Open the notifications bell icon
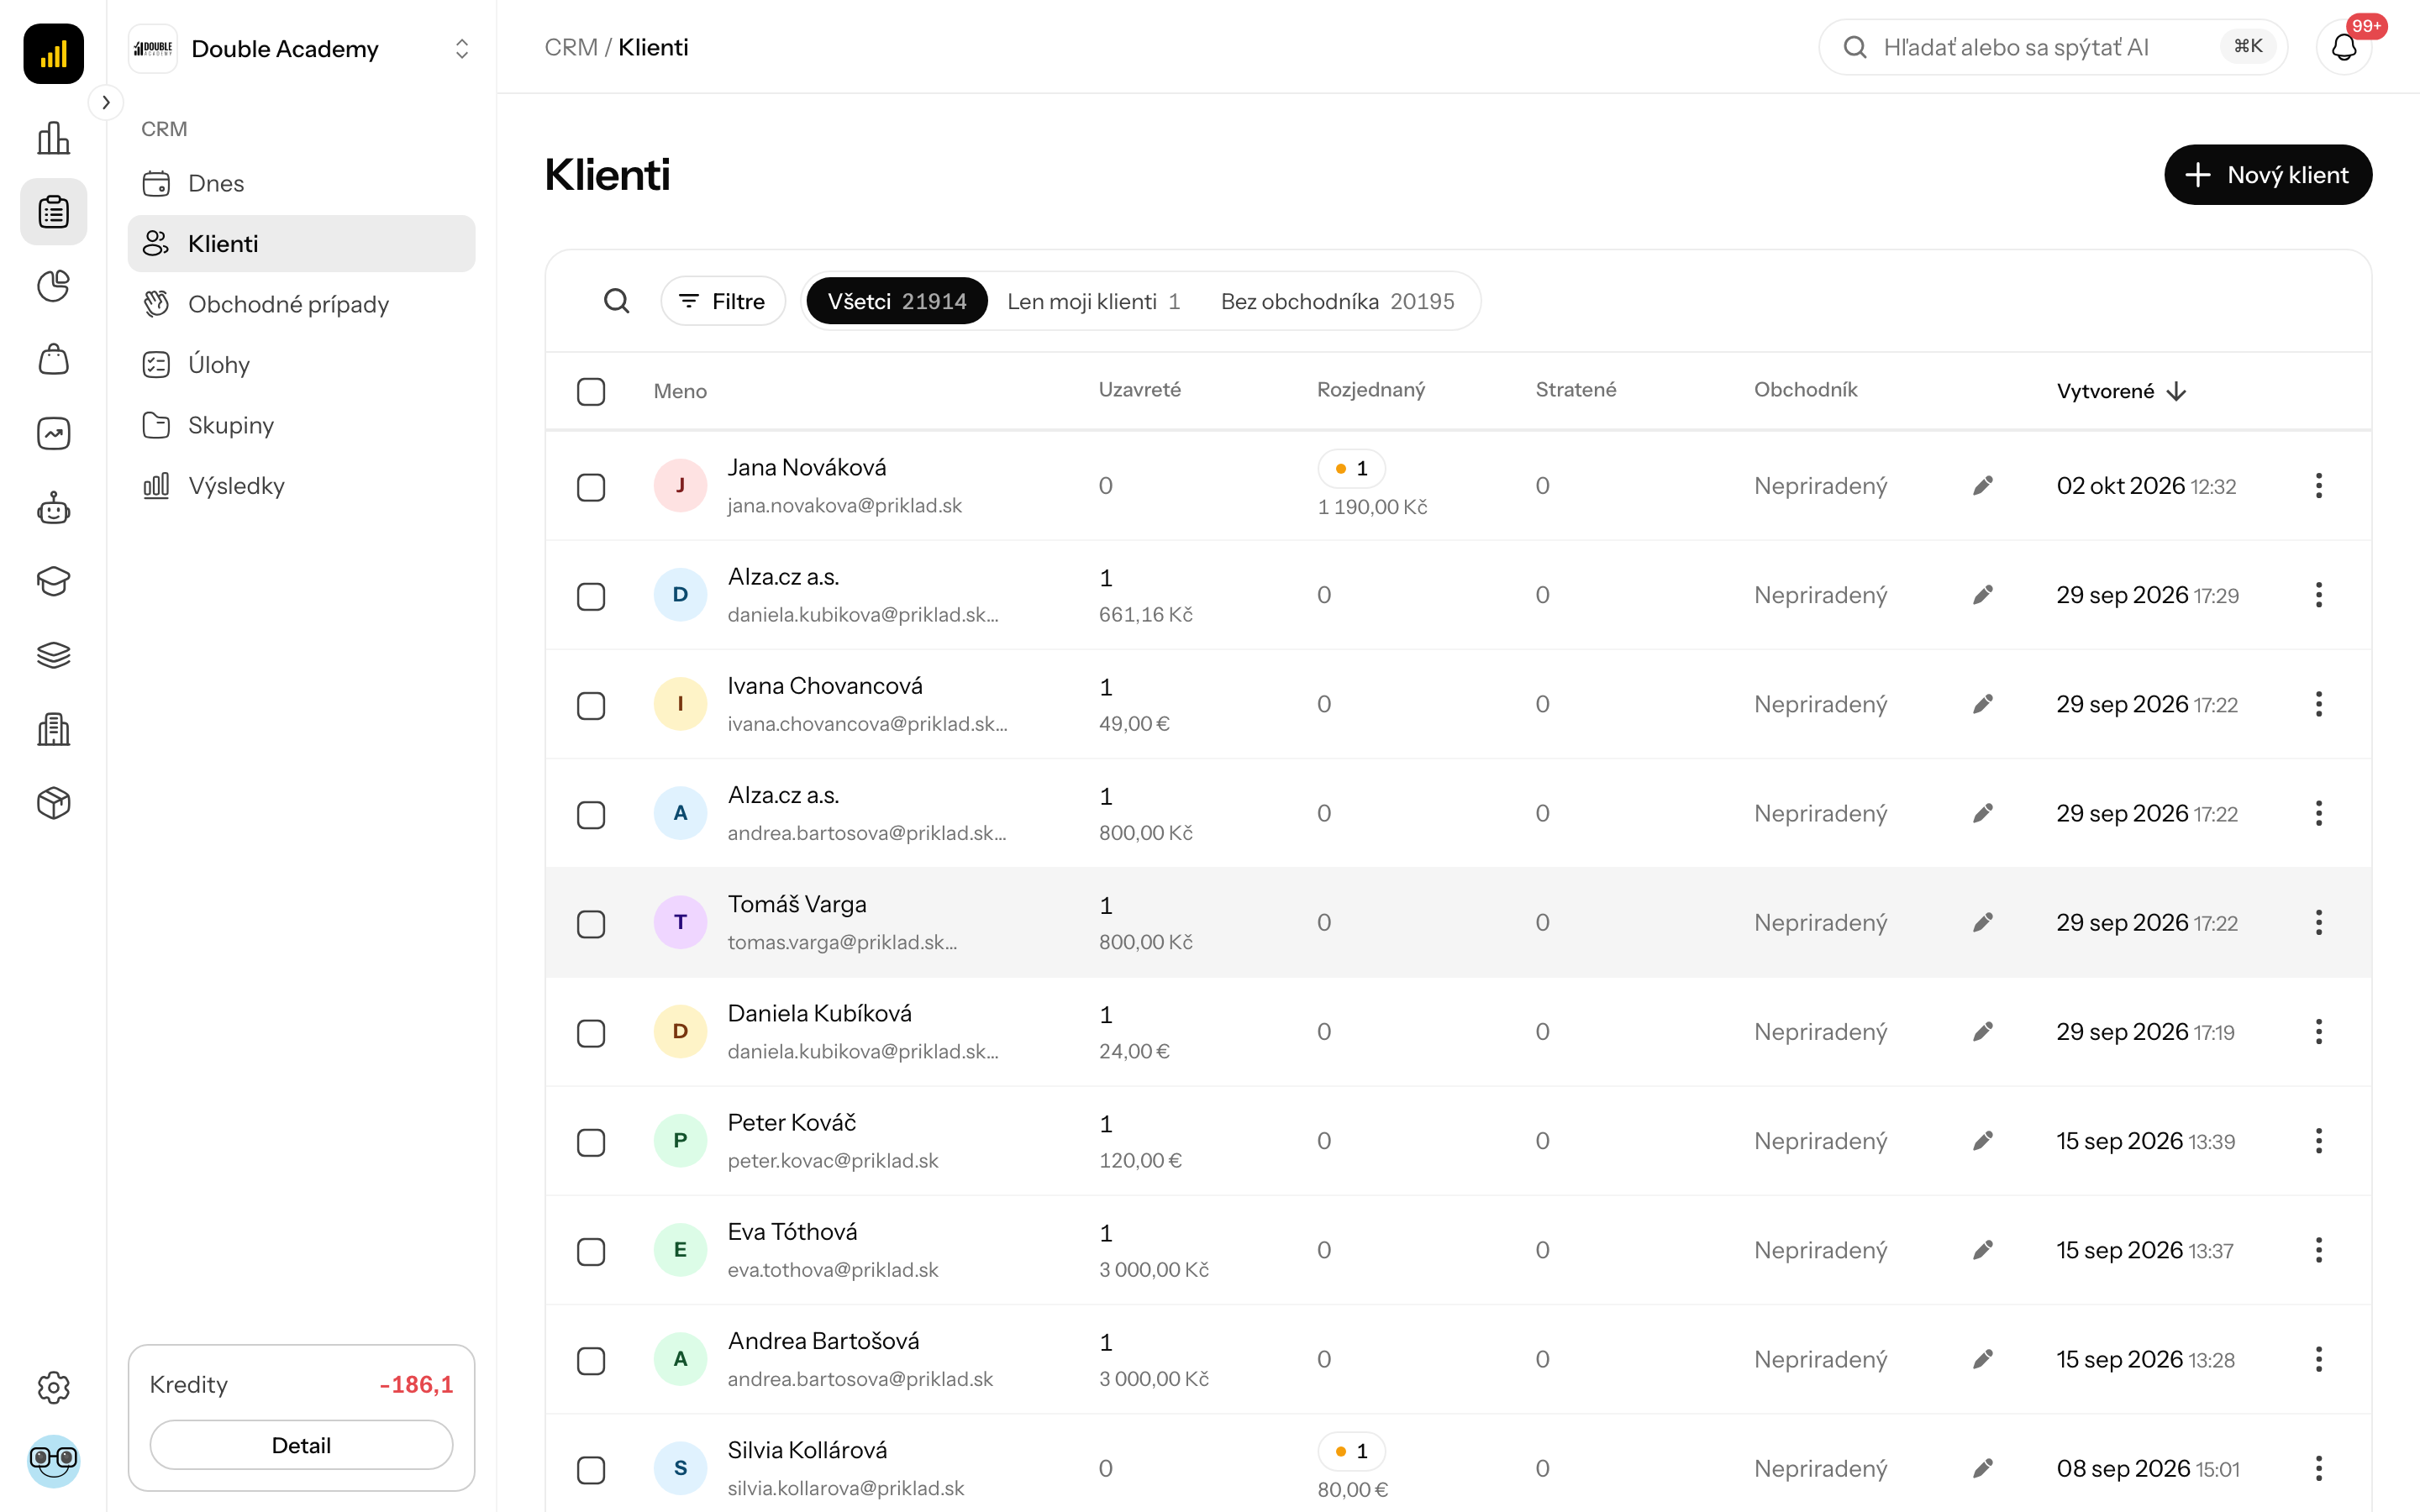Screen dimensions: 2420x1512 click(x=2343, y=47)
